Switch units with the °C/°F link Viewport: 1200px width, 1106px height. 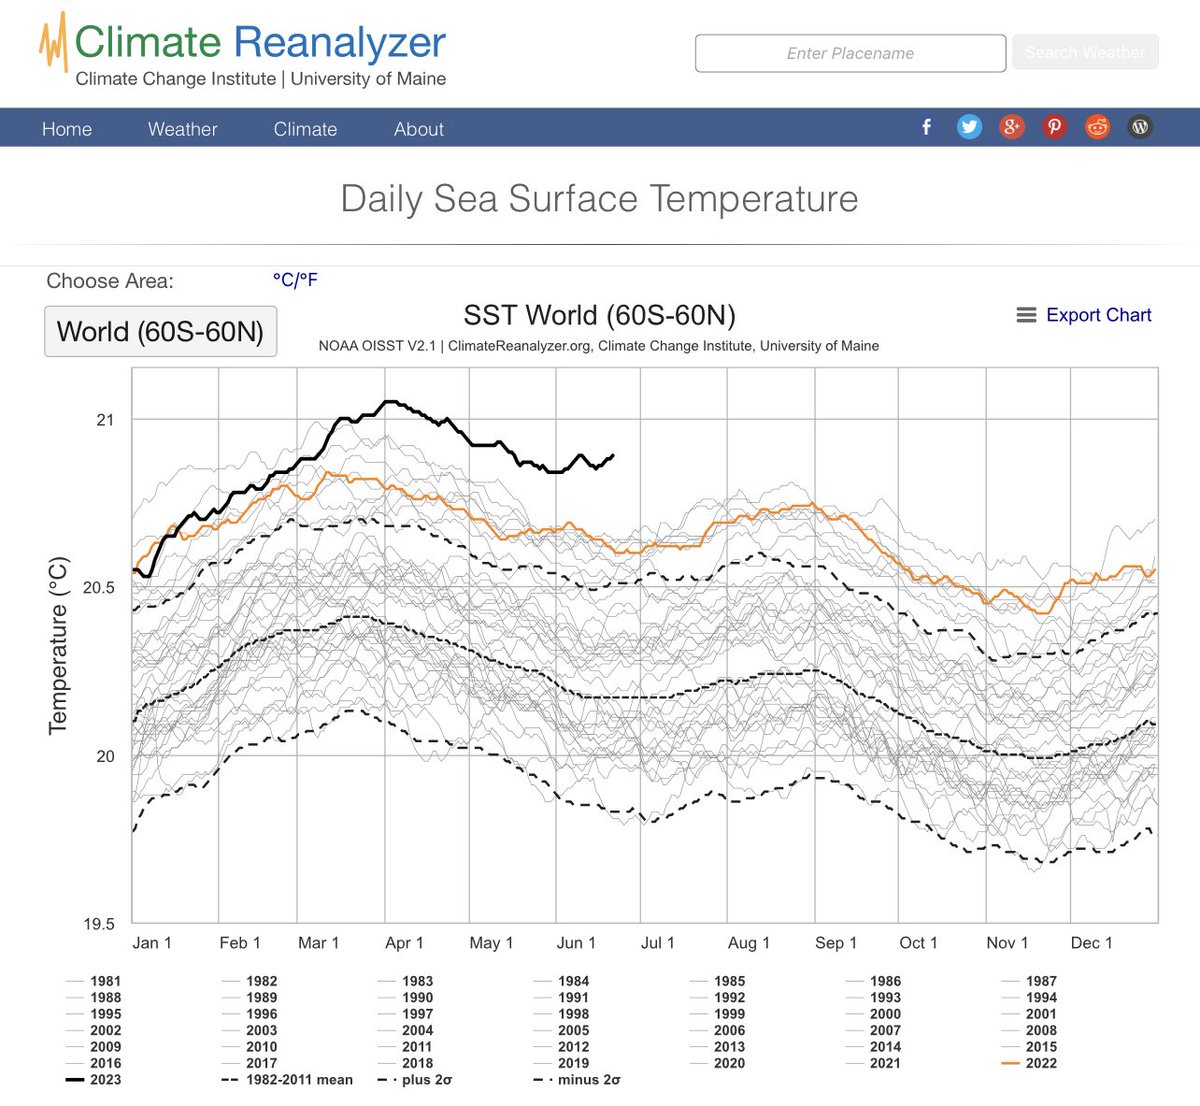point(295,280)
